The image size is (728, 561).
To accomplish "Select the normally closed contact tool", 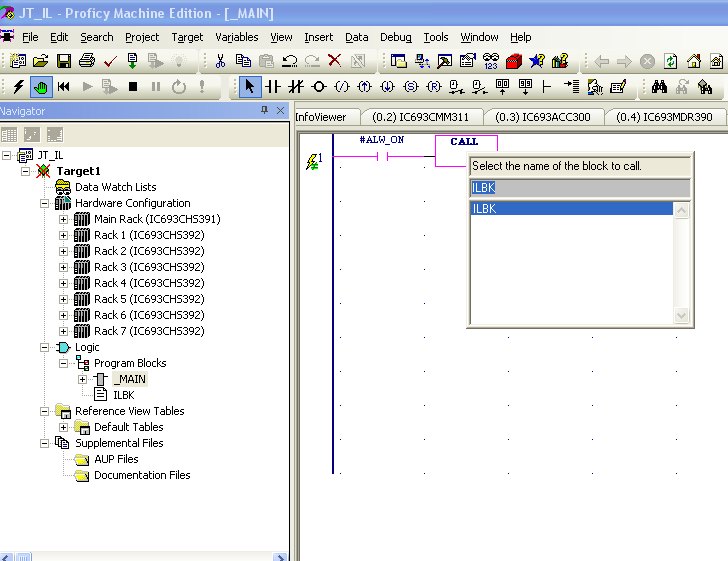I will click(x=295, y=87).
